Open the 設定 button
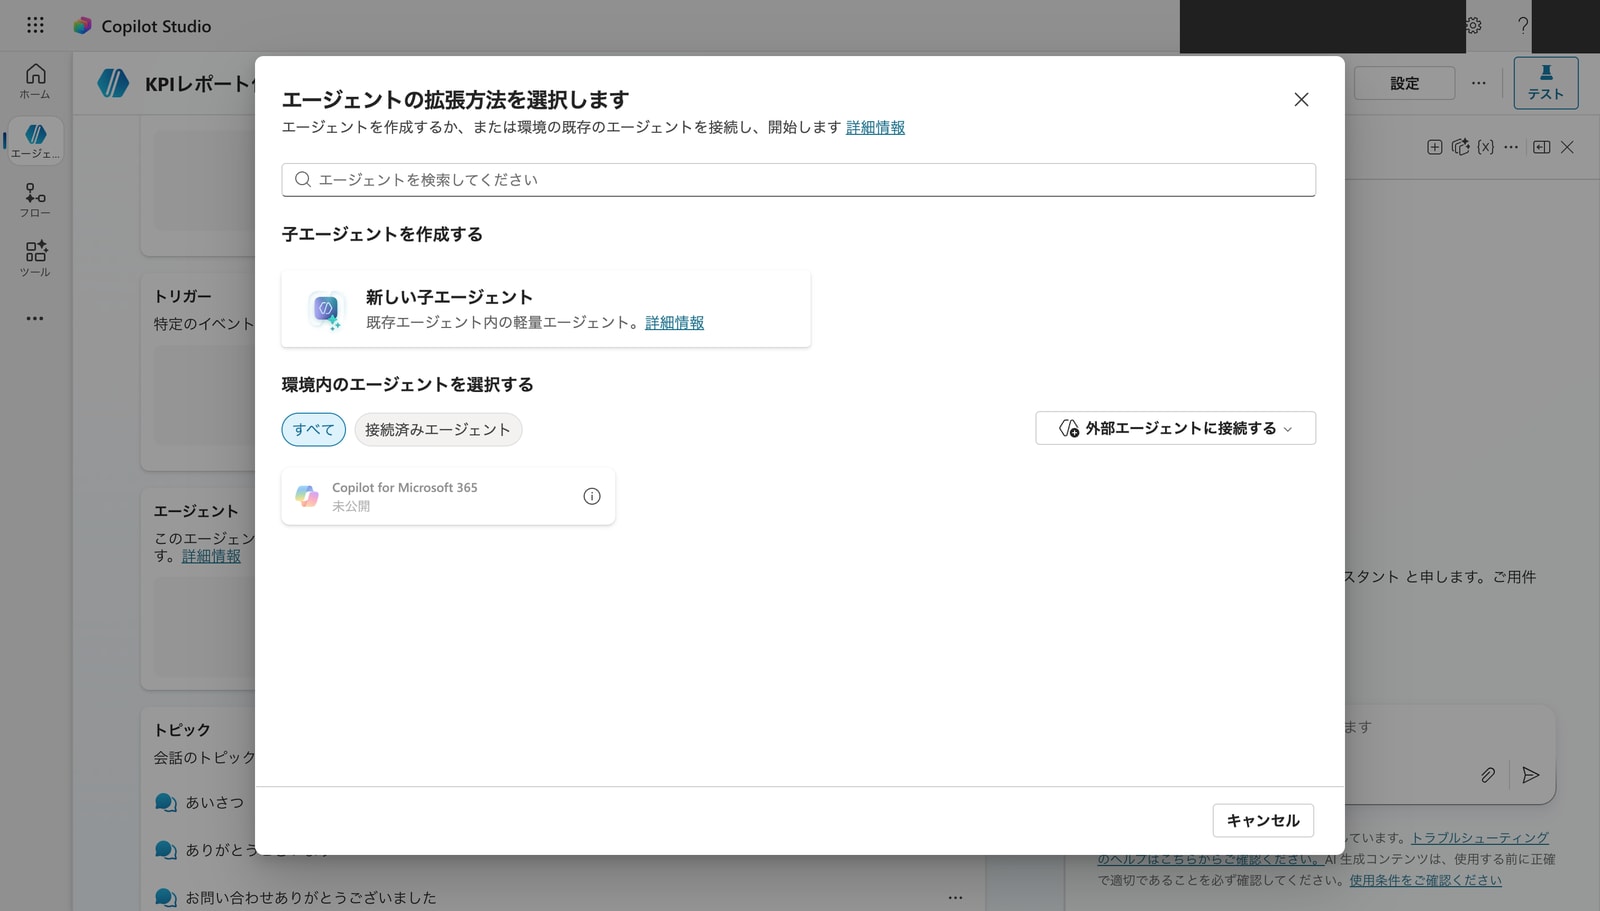Viewport: 1600px width, 911px height. pos(1404,83)
